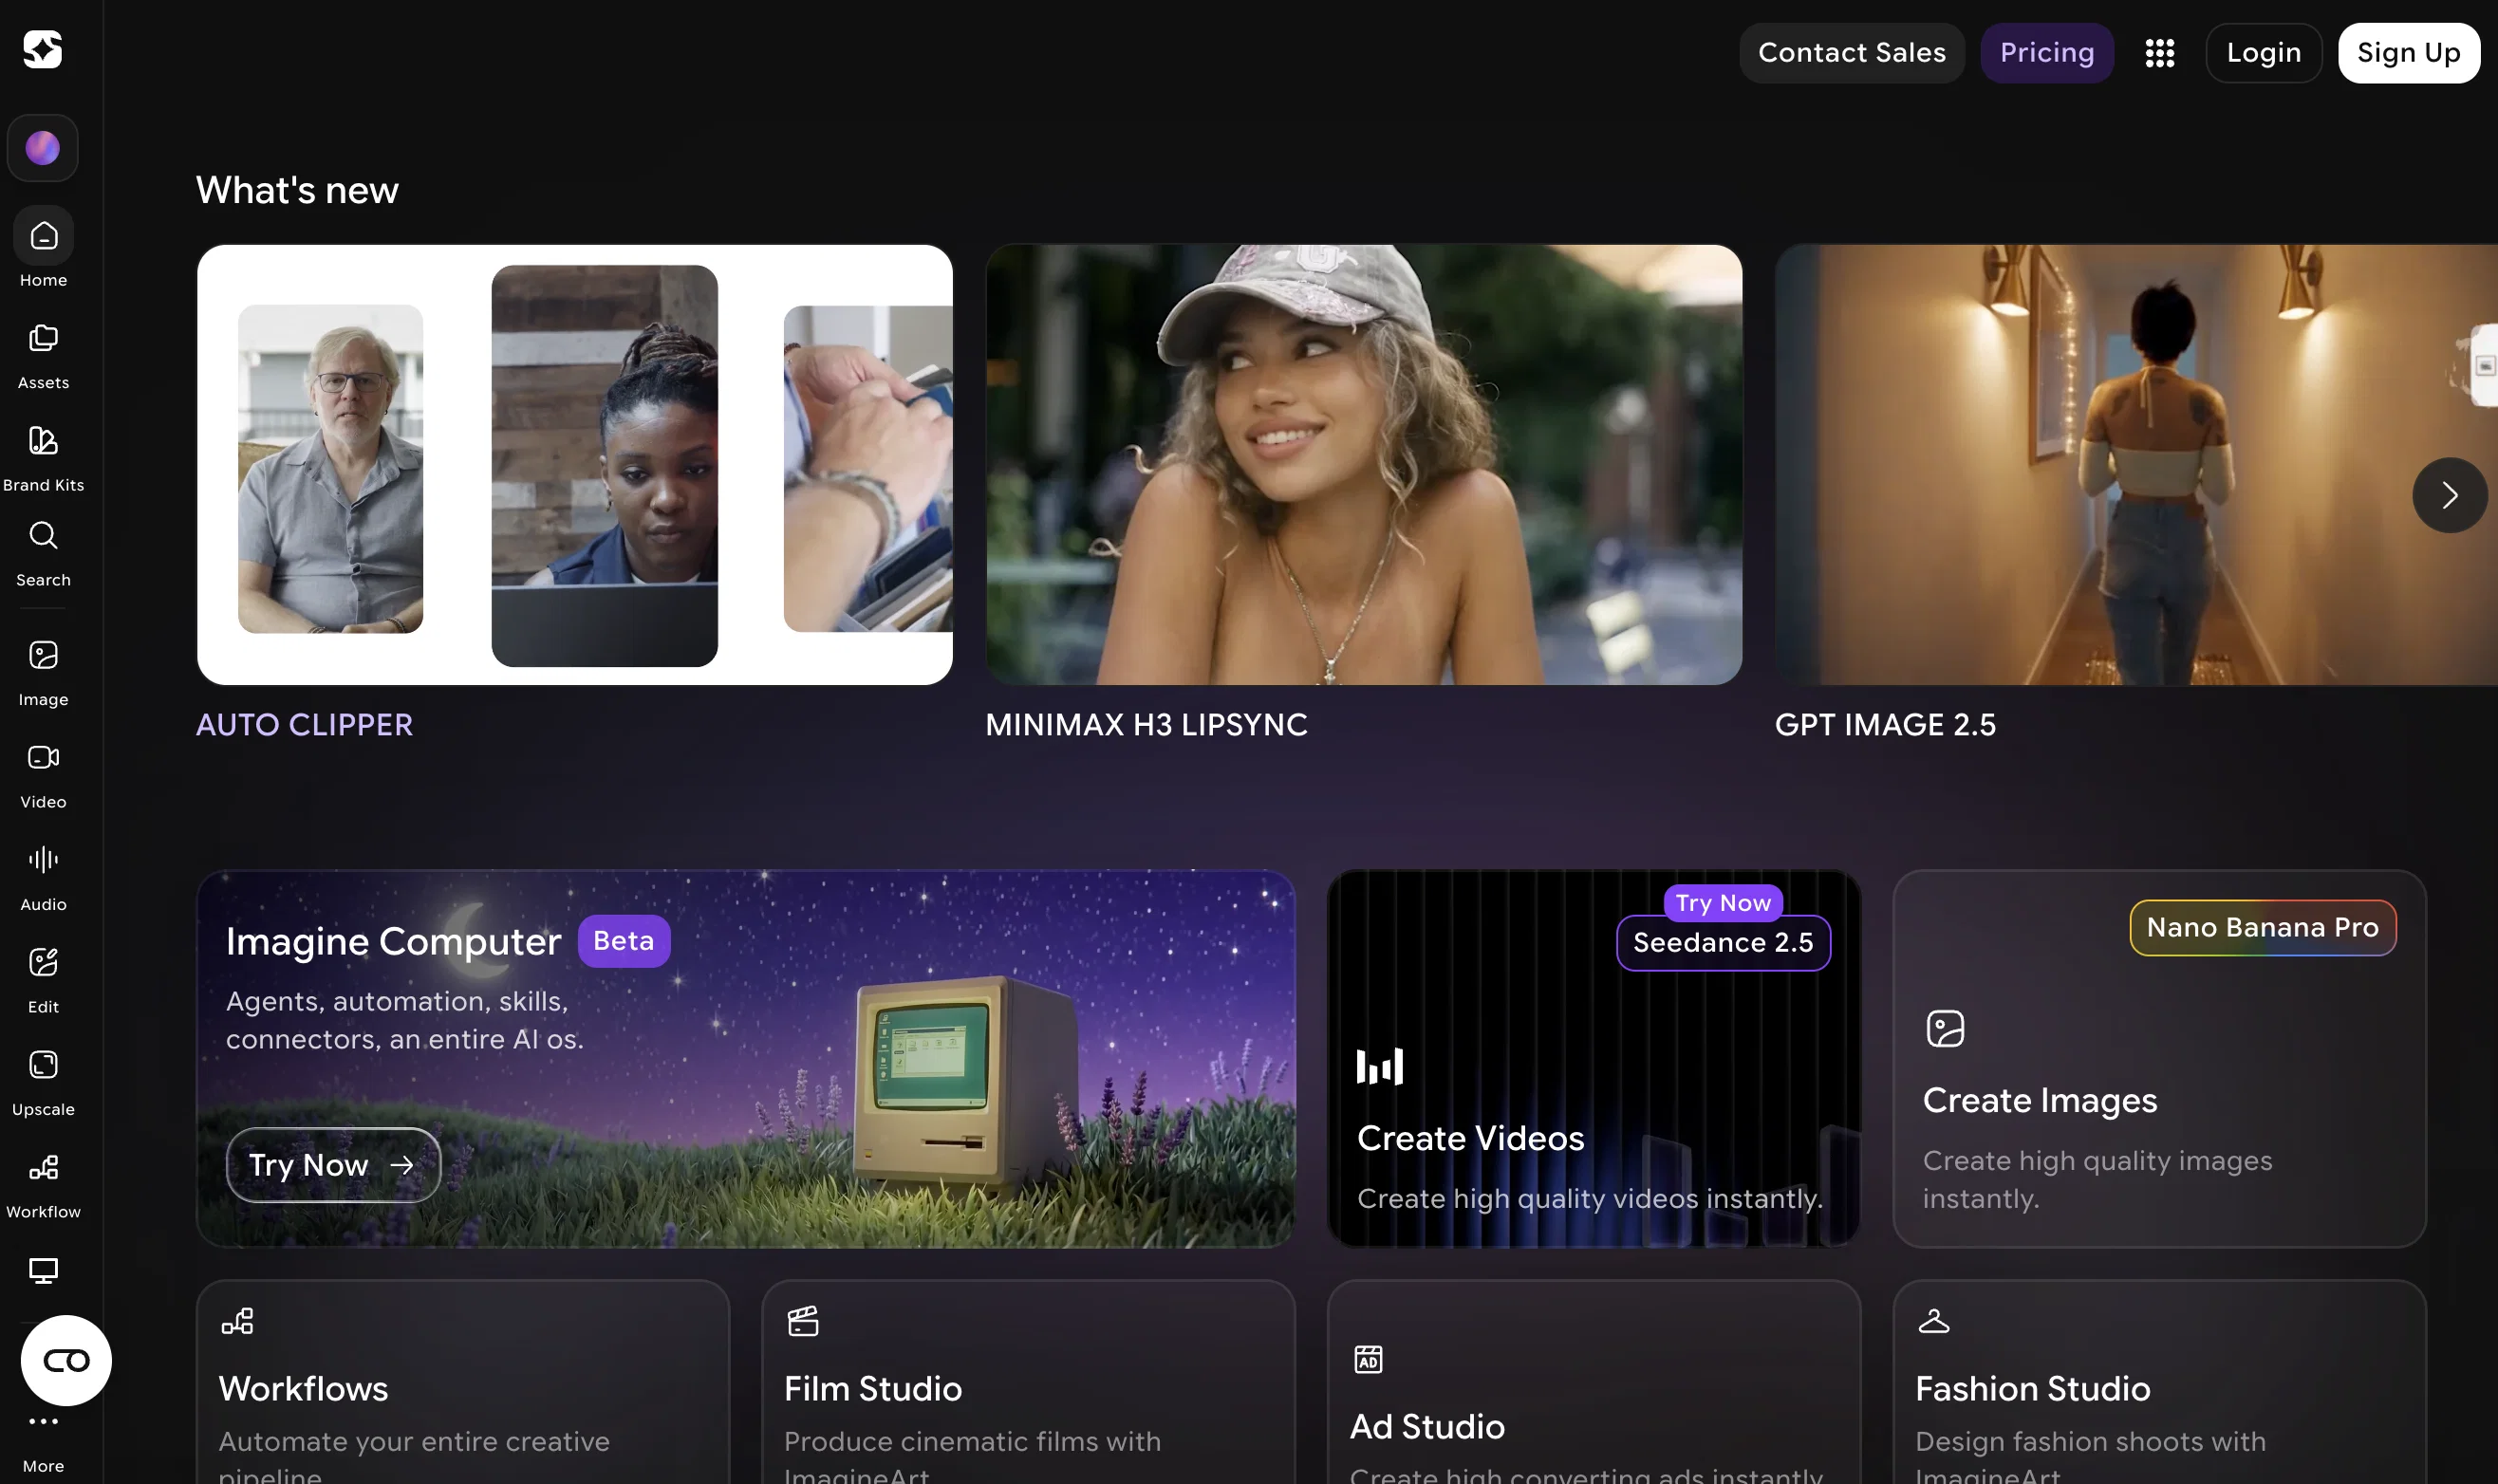Viewport: 2498px width, 1484px height.
Task: Open the Workflows card
Action: (462, 1382)
